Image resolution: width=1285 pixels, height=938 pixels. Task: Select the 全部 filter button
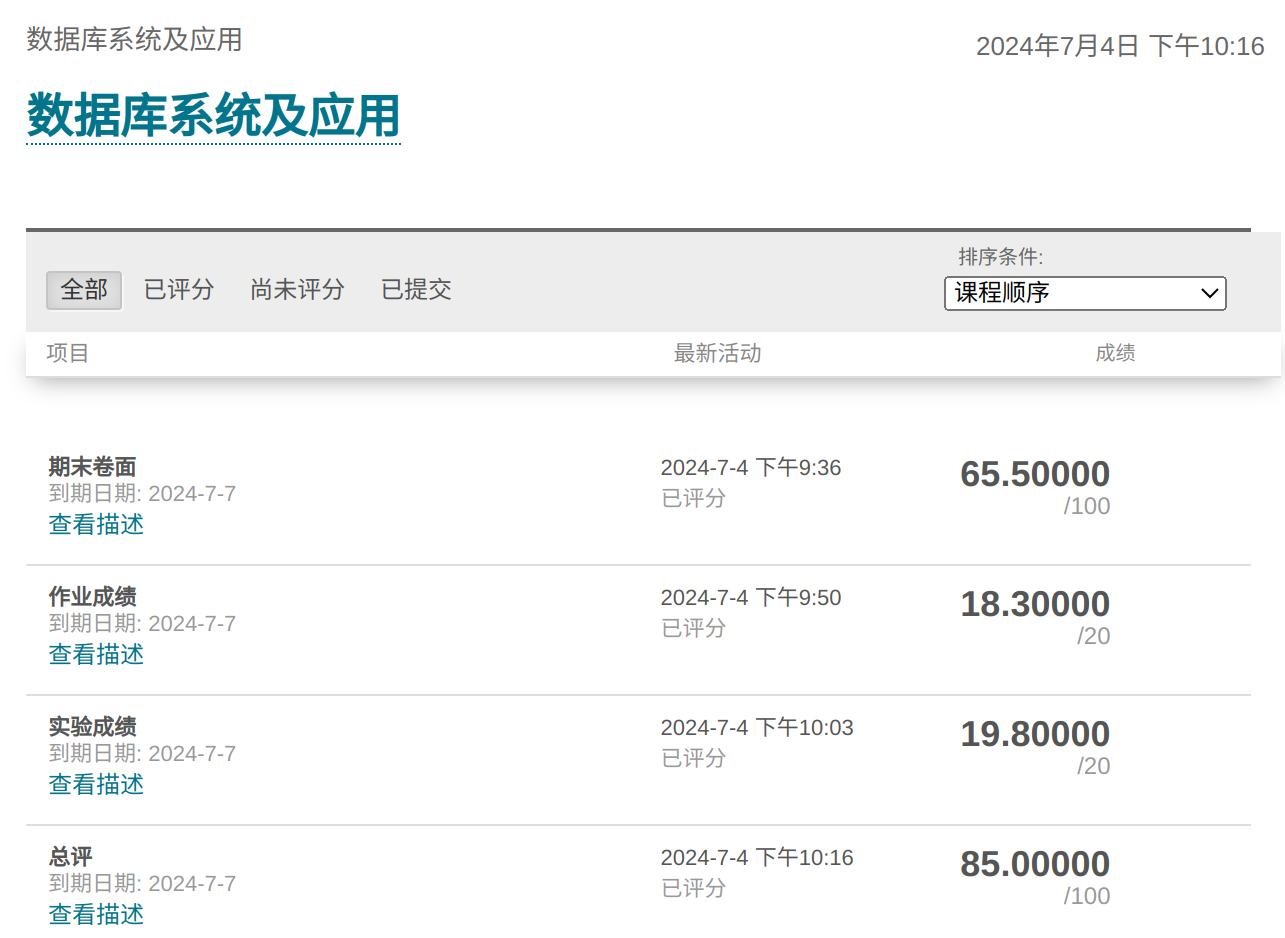(x=84, y=290)
